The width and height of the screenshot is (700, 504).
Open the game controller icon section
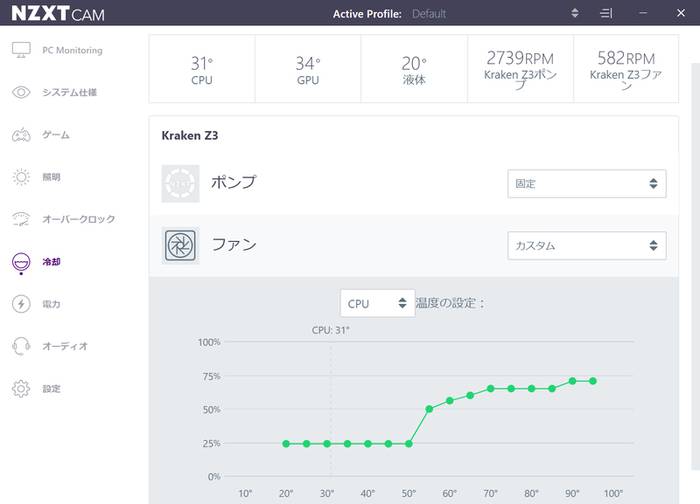(21, 134)
